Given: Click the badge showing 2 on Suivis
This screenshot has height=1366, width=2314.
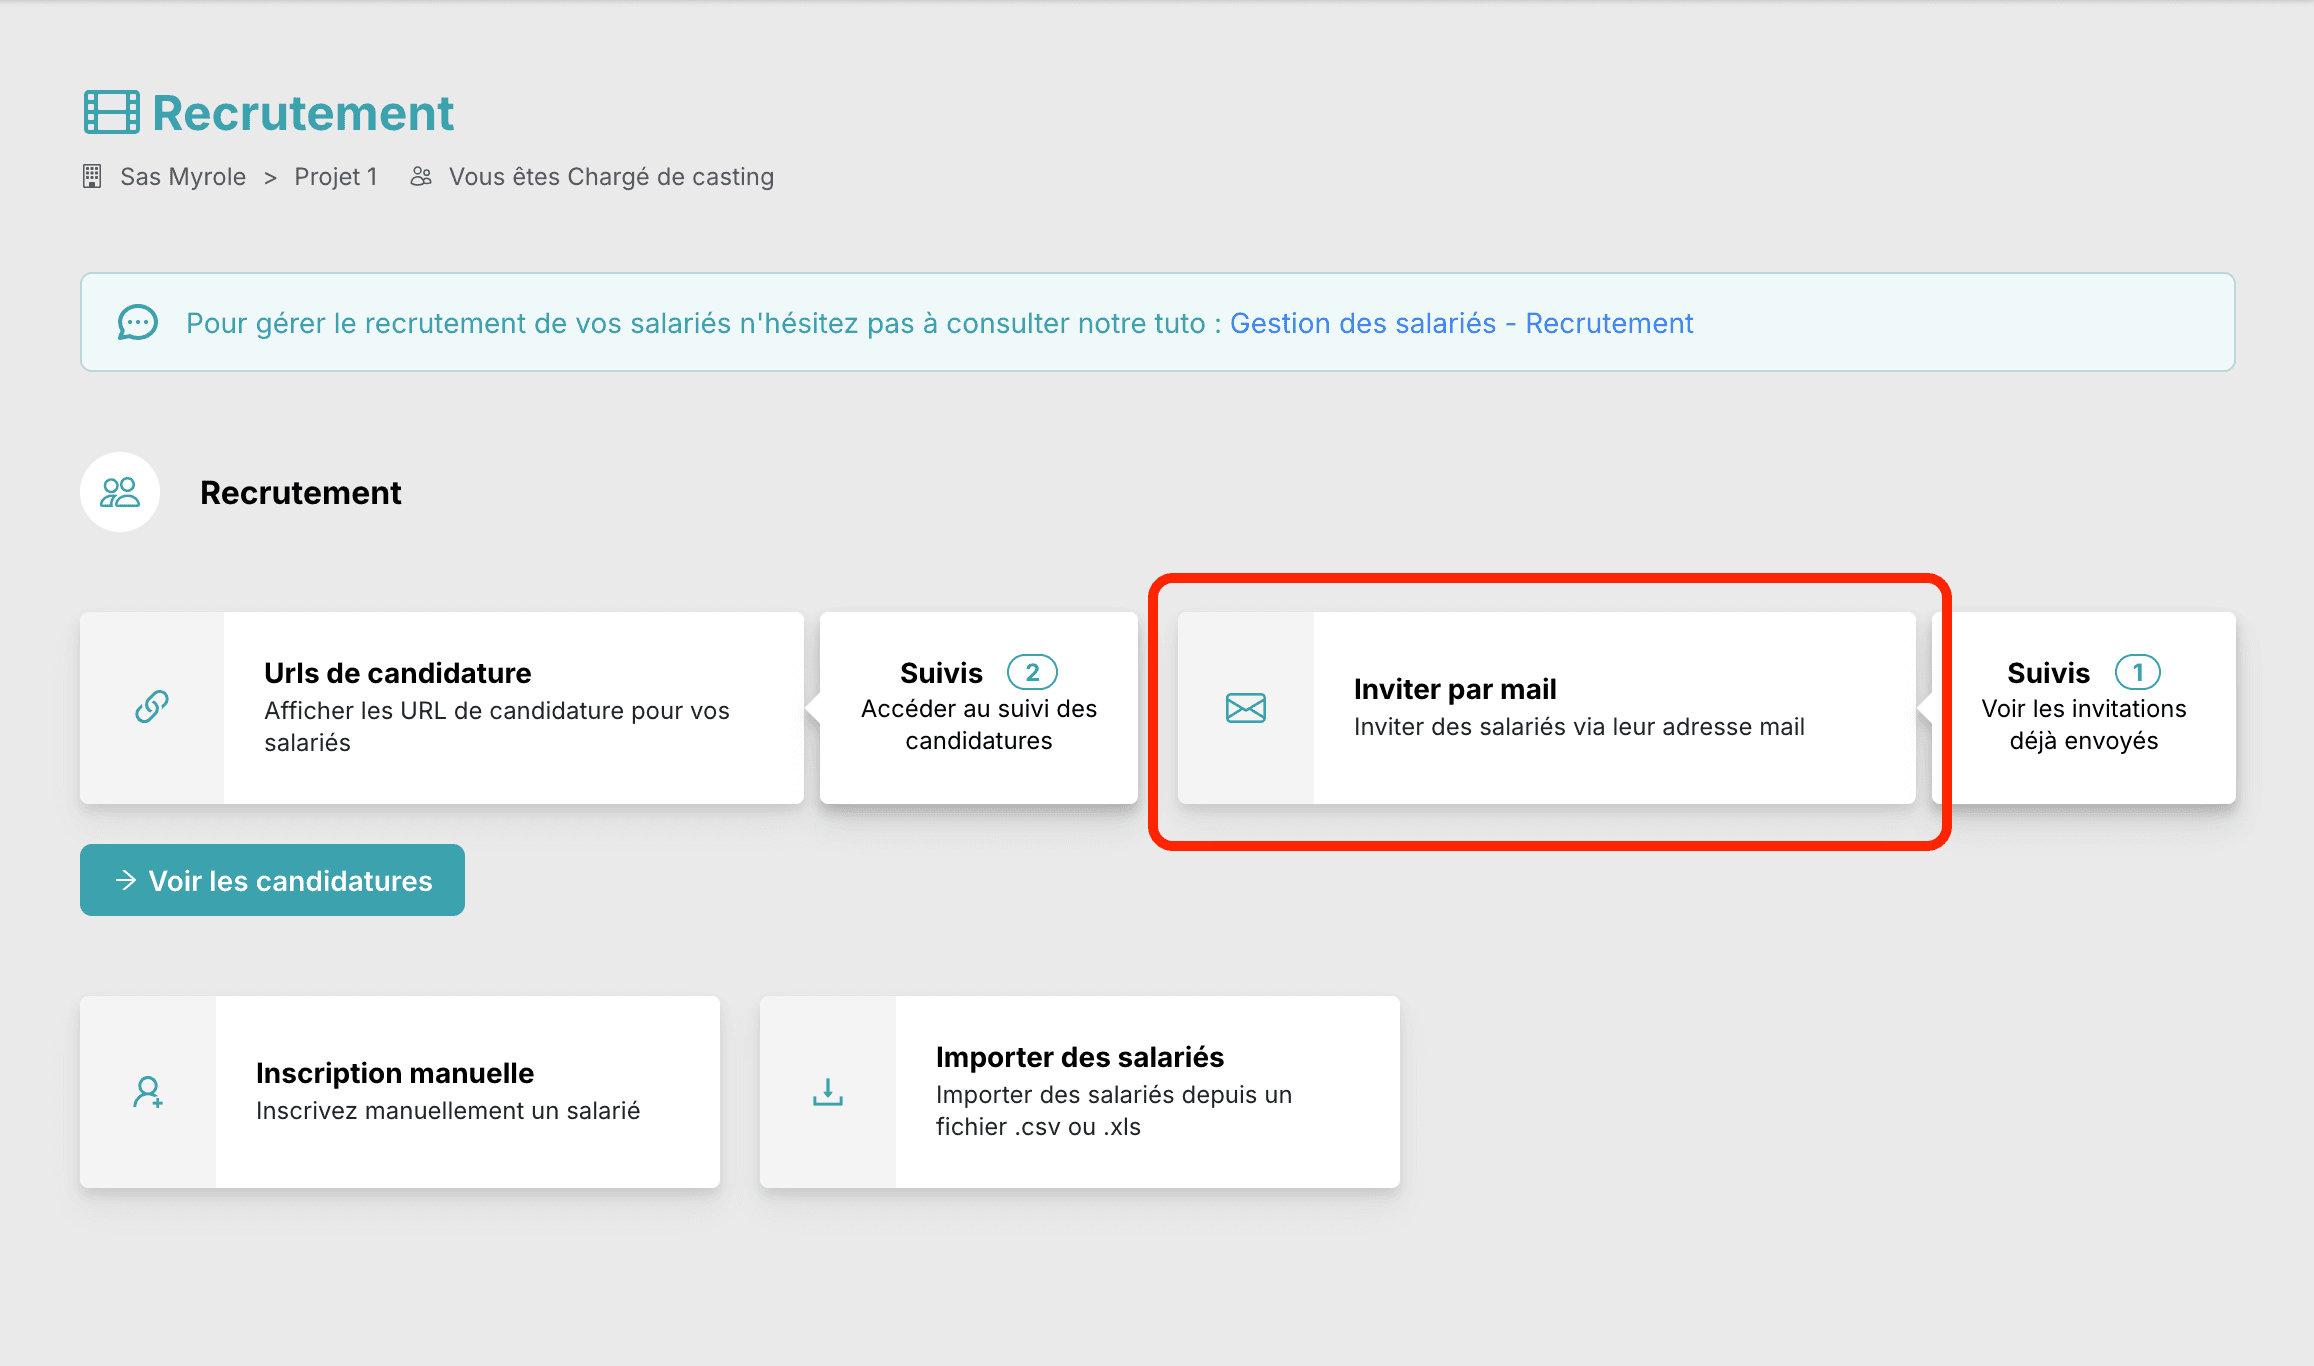Looking at the screenshot, I should pos(1032,673).
